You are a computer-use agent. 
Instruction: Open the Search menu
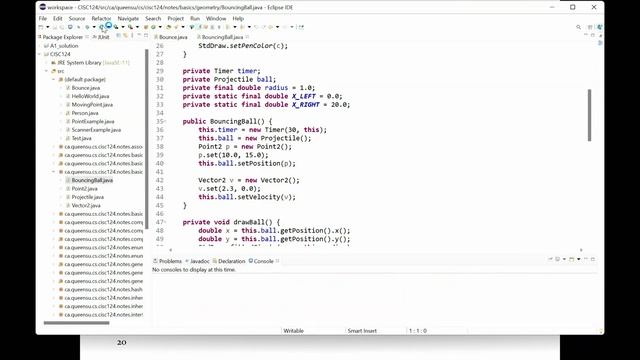pos(153,18)
